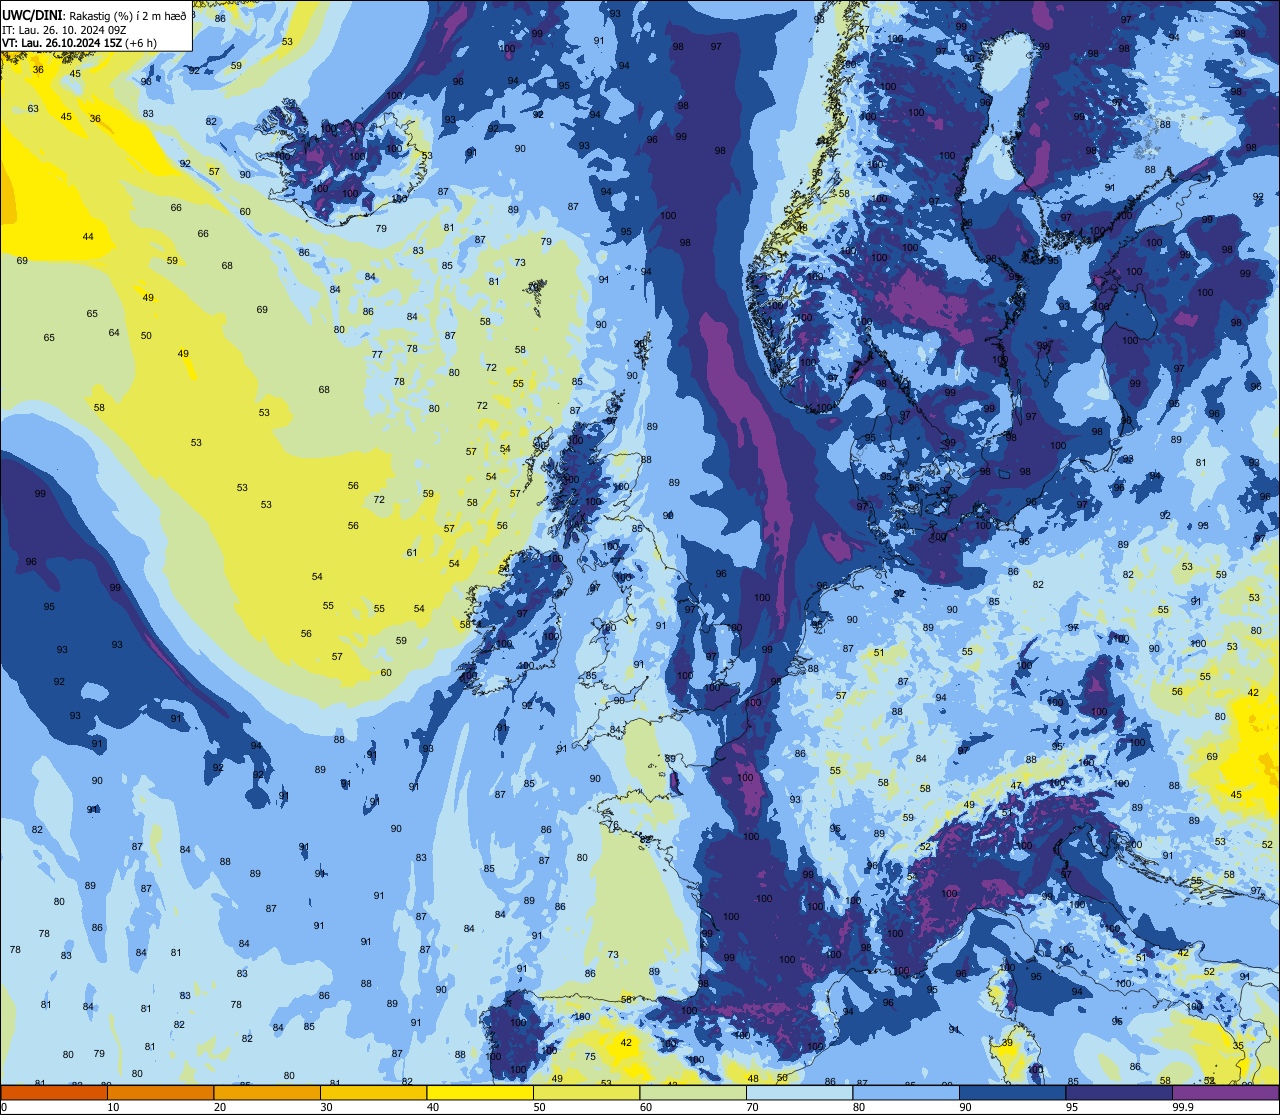Screen dimensions: 1280x1115
Task: Click the 40–50% bright yellow legend segment
Action: tap(480, 1092)
